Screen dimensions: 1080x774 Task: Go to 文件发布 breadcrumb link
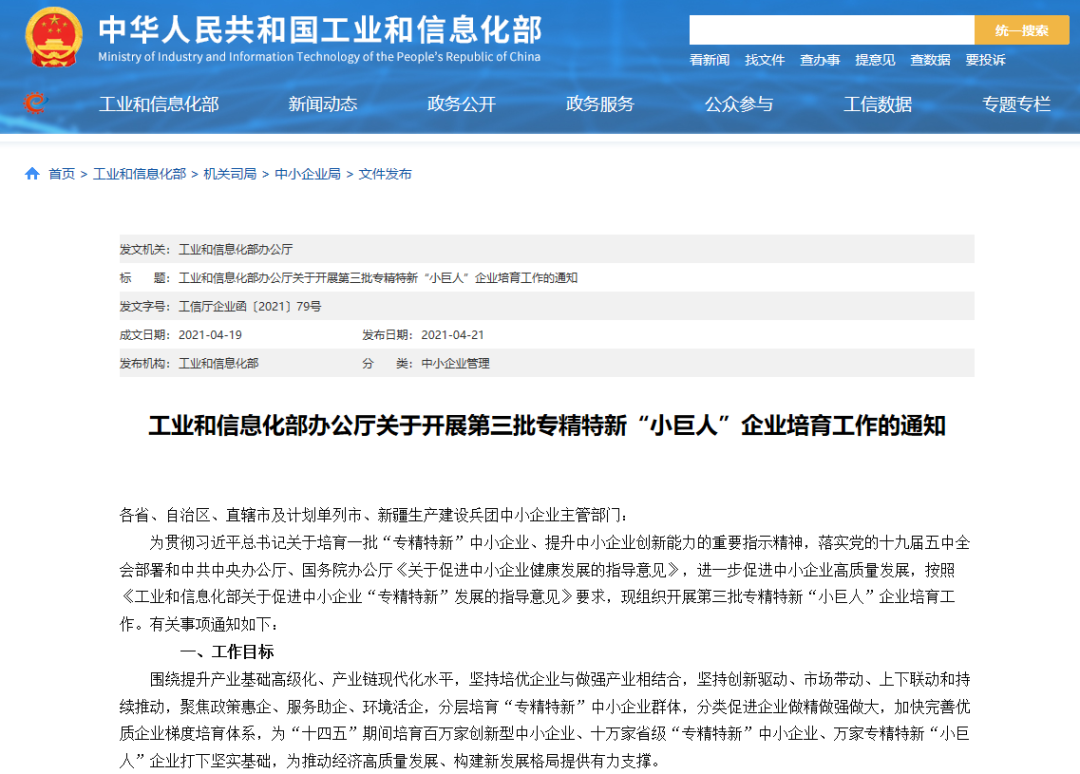coord(385,174)
